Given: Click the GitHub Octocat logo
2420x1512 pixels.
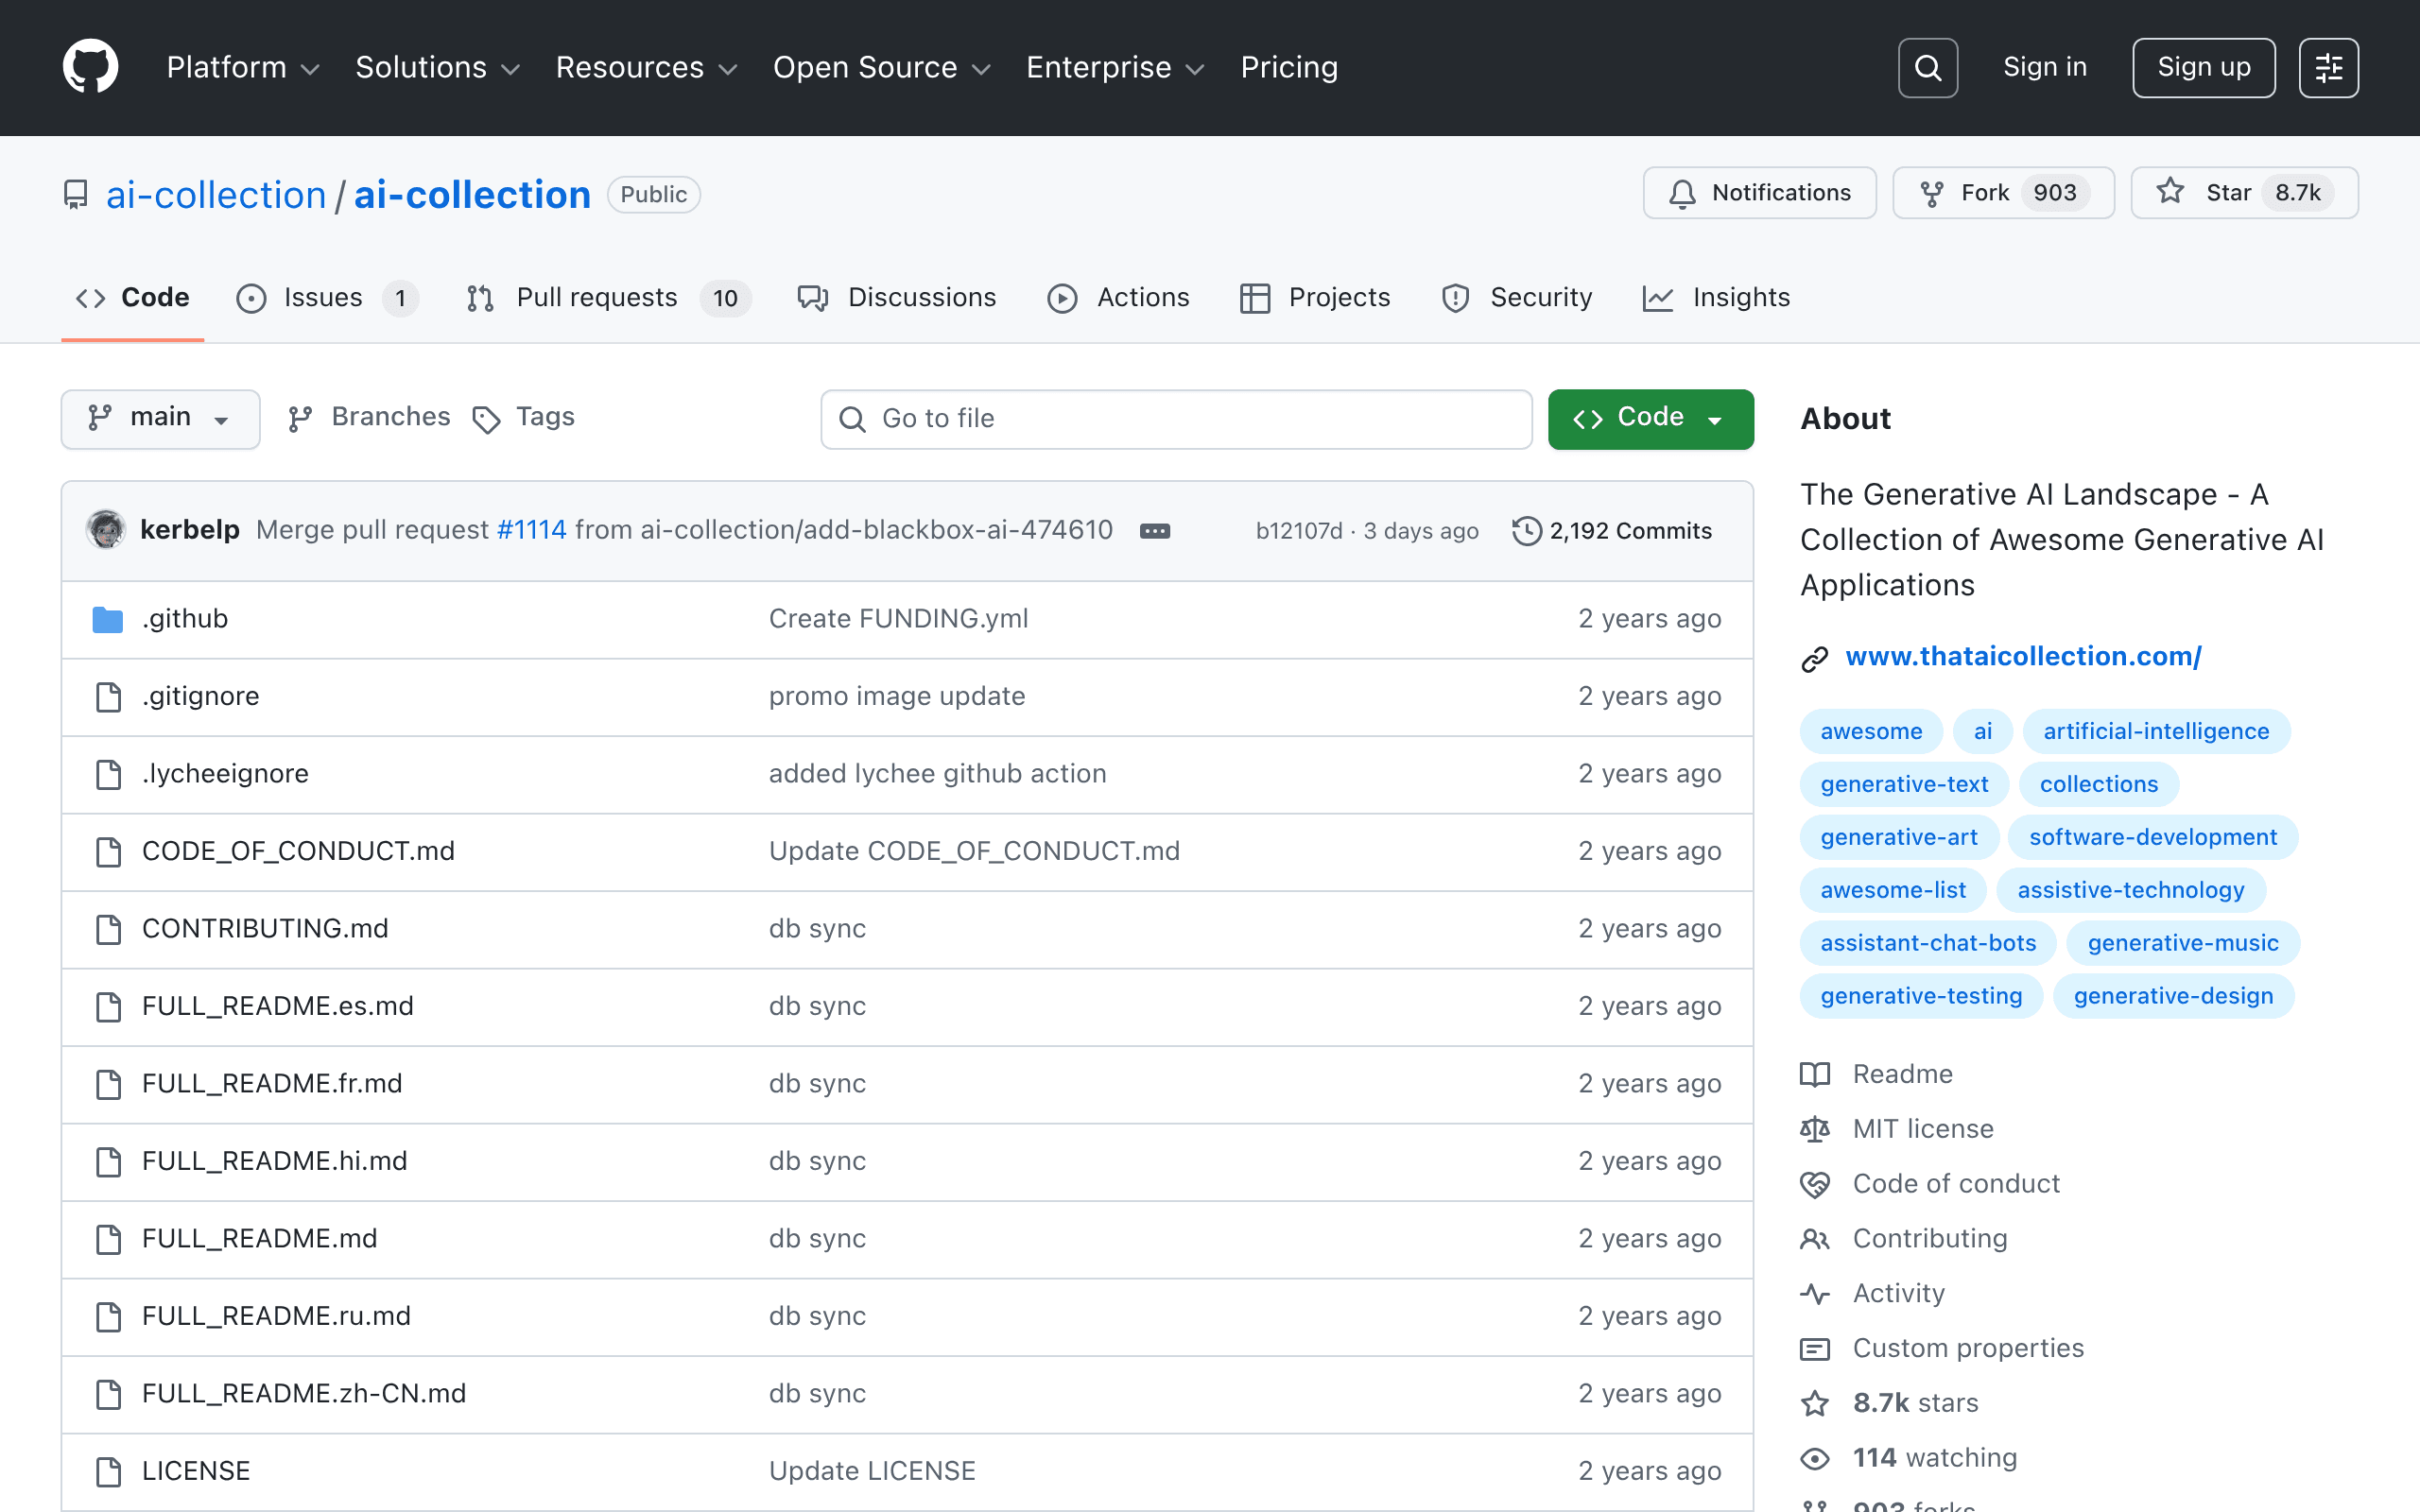Looking at the screenshot, I should pyautogui.click(x=91, y=67).
